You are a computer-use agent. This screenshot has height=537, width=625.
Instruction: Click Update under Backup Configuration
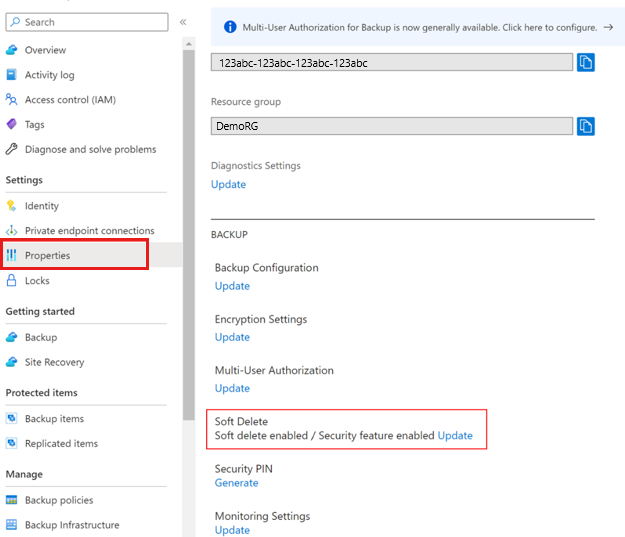point(232,286)
